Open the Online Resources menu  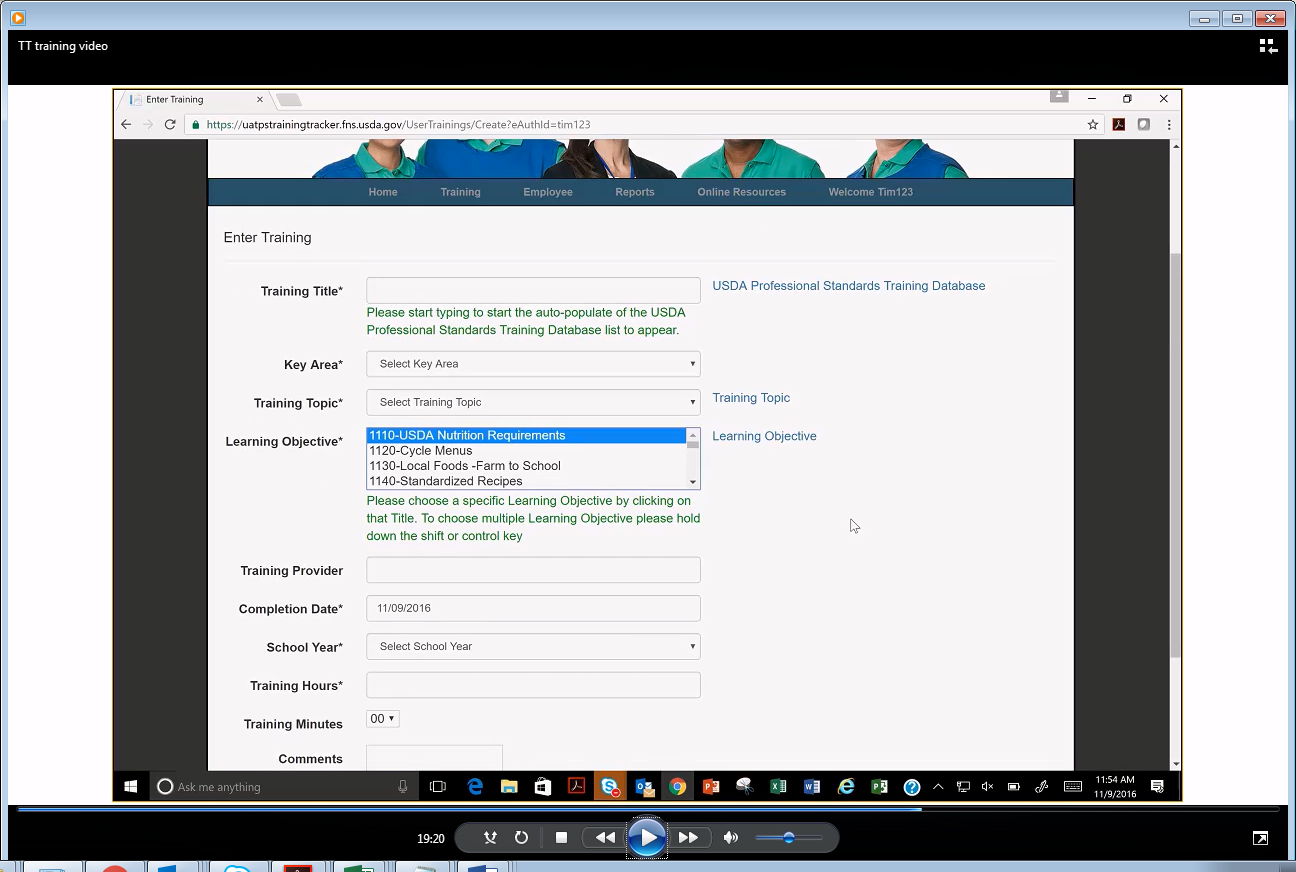[742, 192]
